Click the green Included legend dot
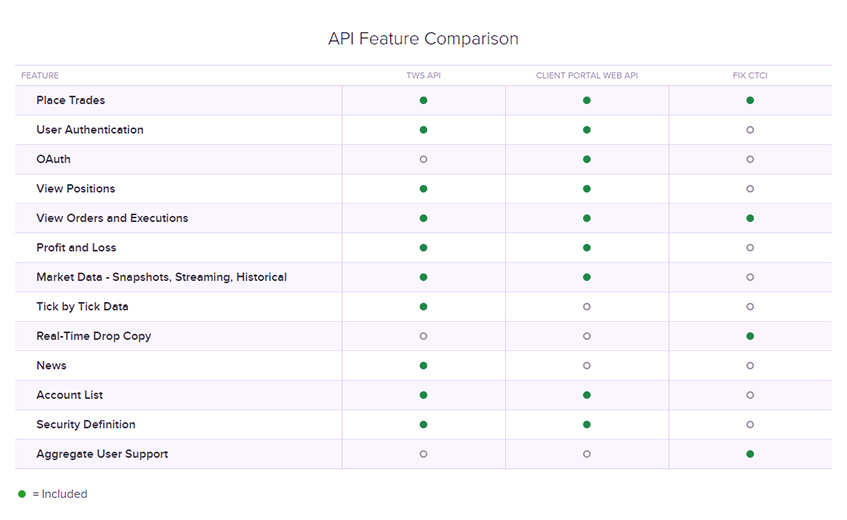 (x=22, y=494)
